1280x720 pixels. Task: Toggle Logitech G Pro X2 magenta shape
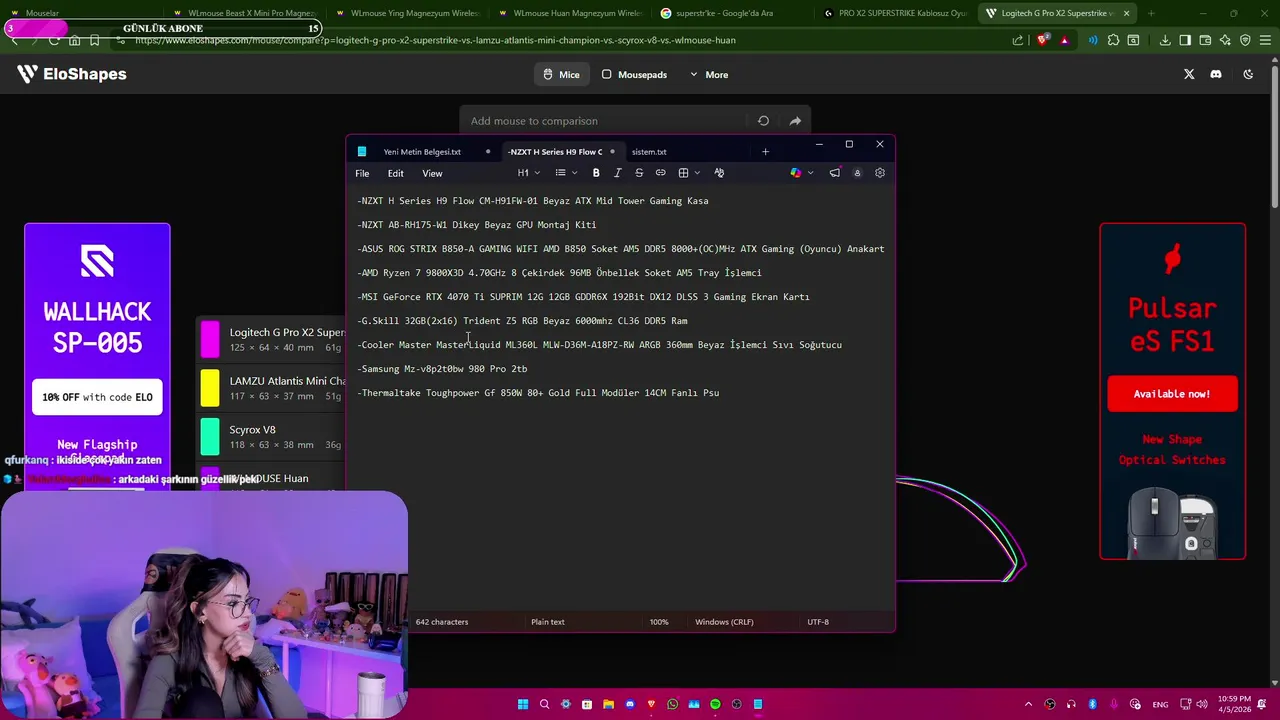210,339
